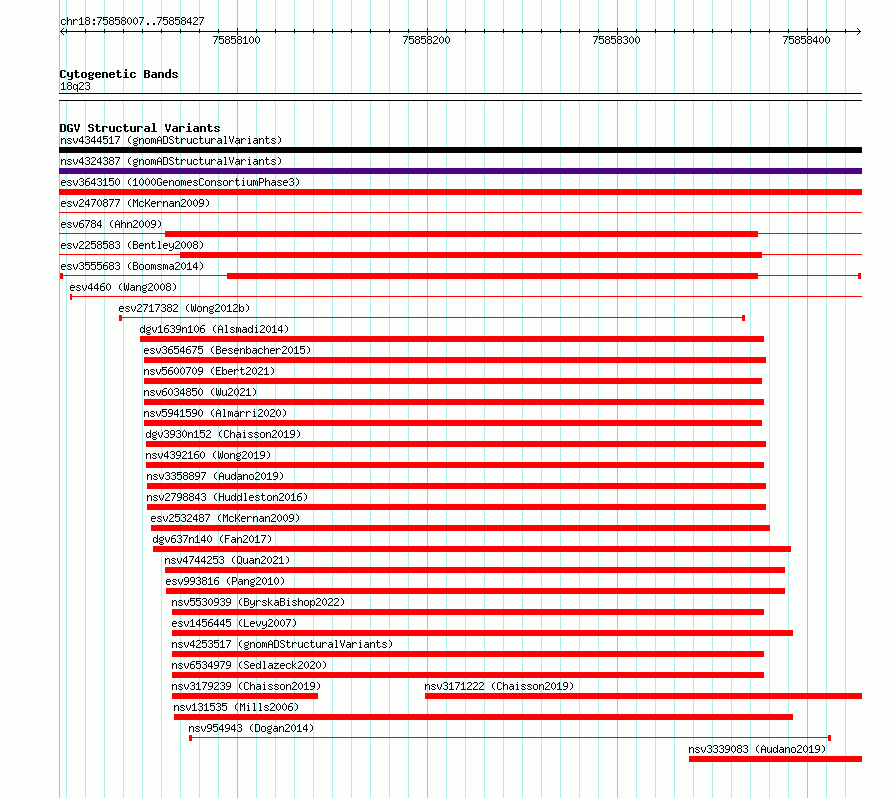Screen dimensions: 890x798
Task: Open nsv5530939 (ByrskaBishop2022) variant
Action: pyautogui.click(x=258, y=602)
